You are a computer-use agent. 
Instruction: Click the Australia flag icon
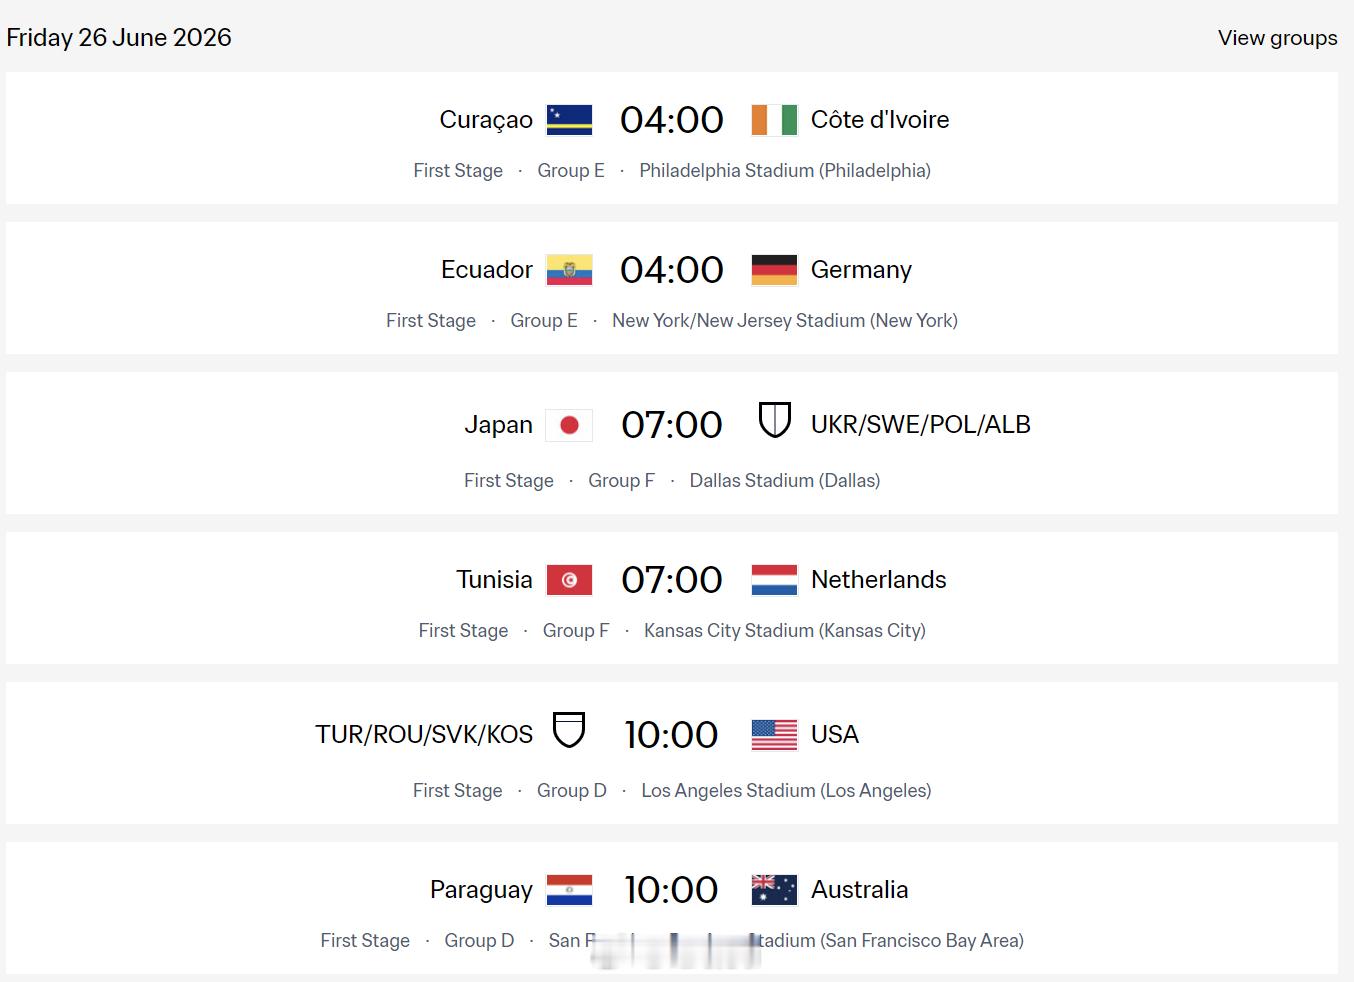(x=774, y=890)
